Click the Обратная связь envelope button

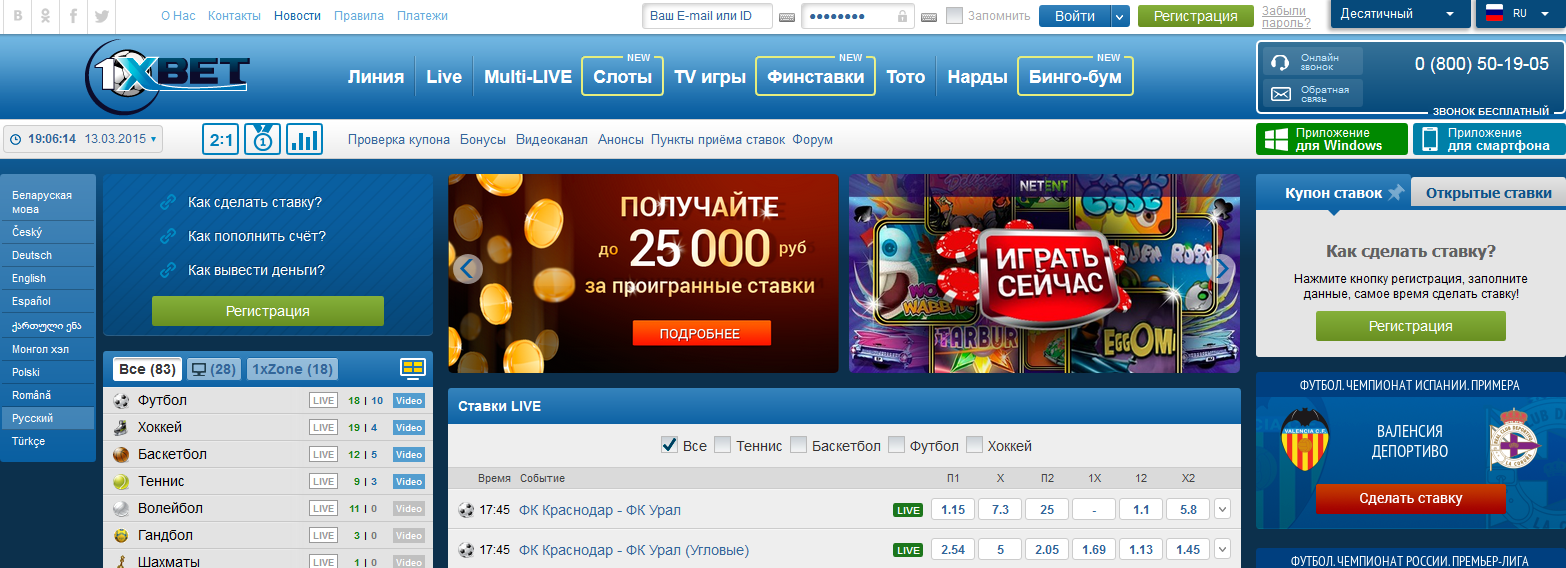[x=1311, y=95]
